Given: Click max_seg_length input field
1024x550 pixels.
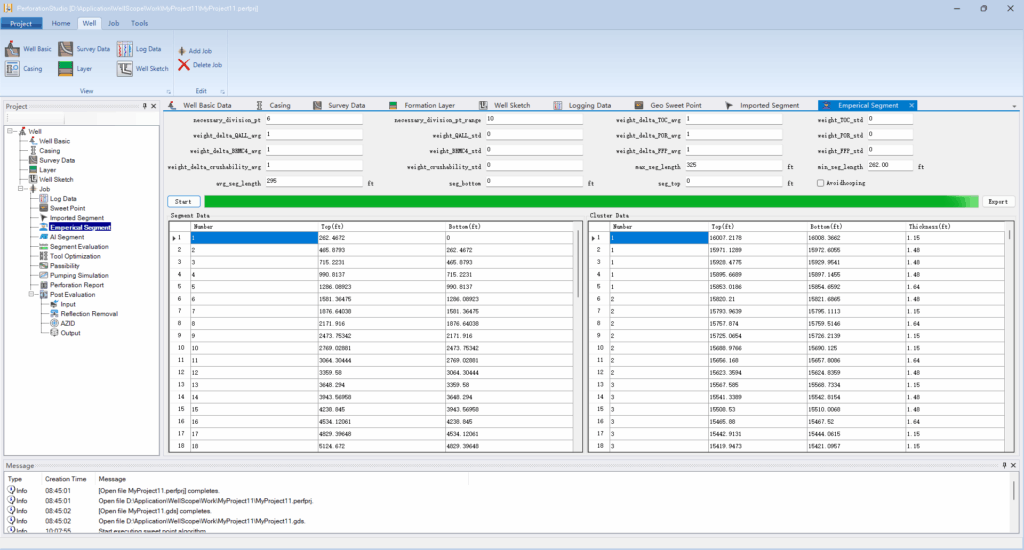Looking at the screenshot, I should [733, 166].
